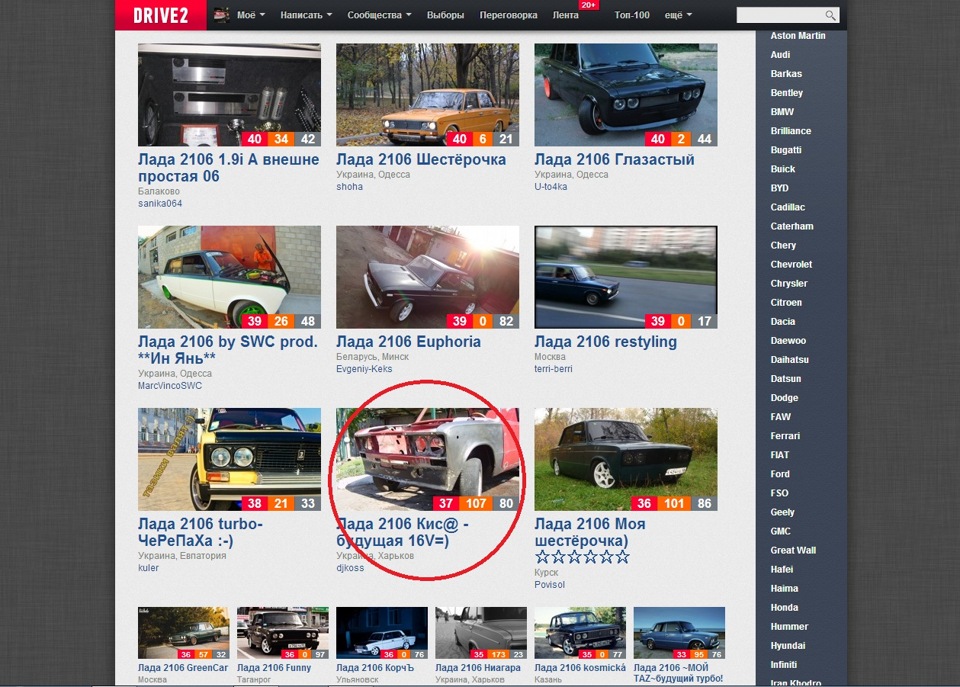Viewport: 960px width, 687px height.
Task: Visit user kuler profile
Action: [x=148, y=568]
